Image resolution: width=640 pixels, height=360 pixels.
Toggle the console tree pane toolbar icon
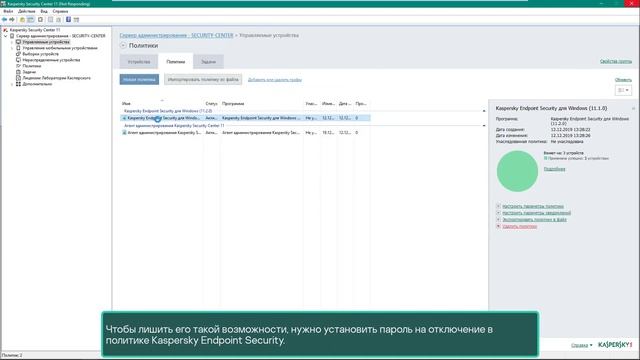tap(31, 20)
